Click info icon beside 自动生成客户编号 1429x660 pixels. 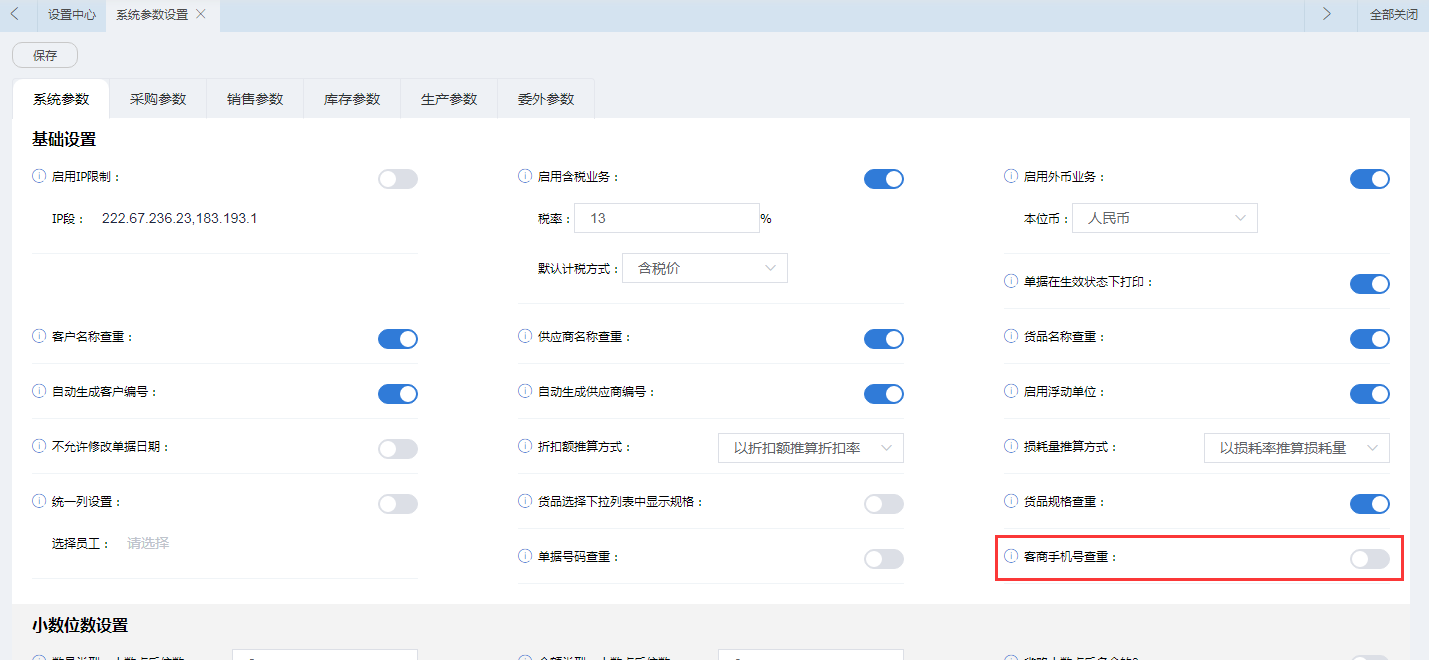(39, 391)
